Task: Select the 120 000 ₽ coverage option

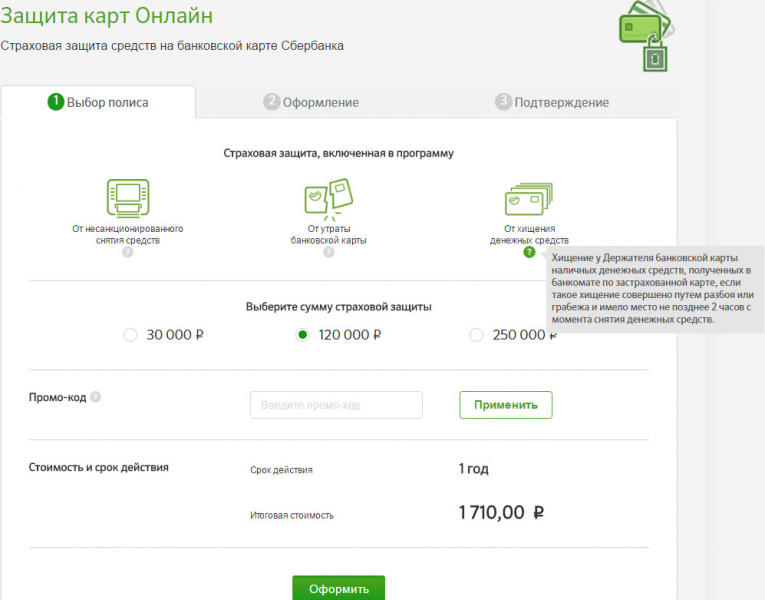Action: tap(302, 336)
